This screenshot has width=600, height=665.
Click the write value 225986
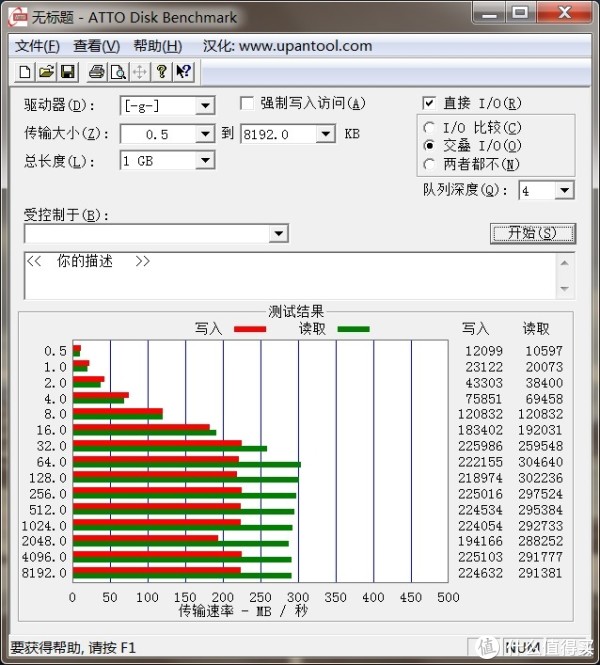pyautogui.click(x=480, y=446)
